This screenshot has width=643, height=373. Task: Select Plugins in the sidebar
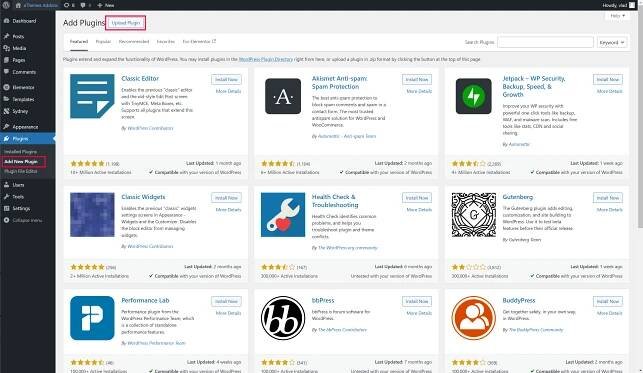[27, 139]
